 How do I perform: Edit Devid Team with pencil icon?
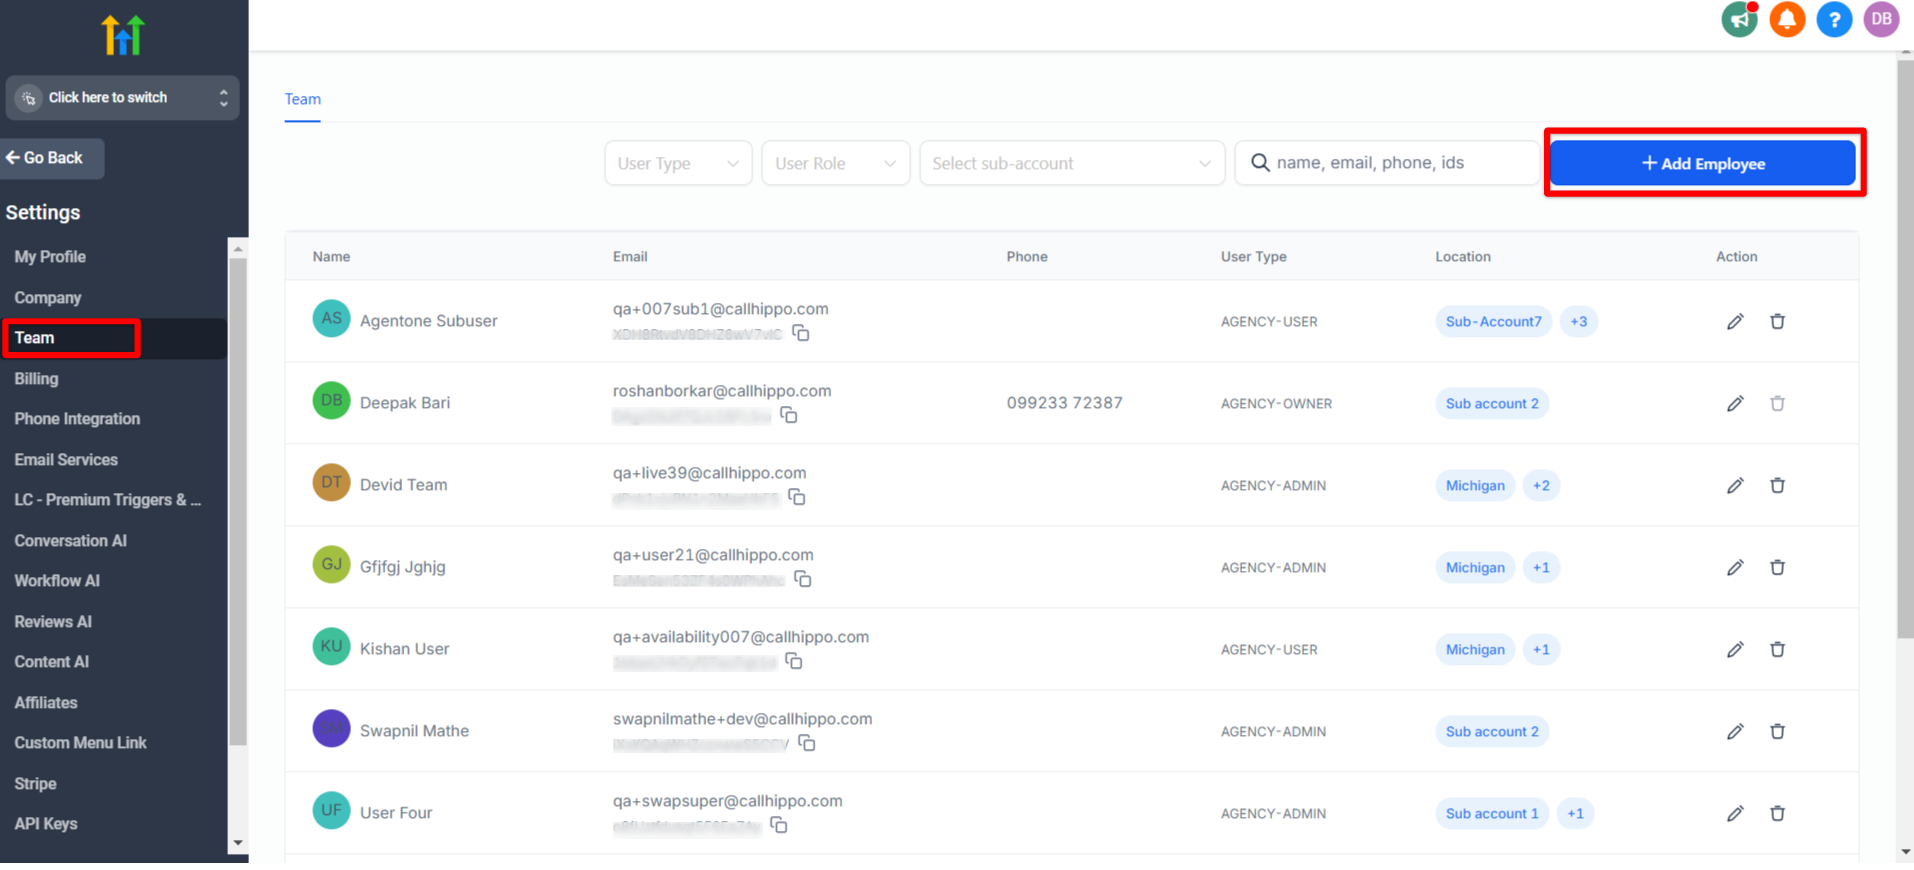[1735, 485]
